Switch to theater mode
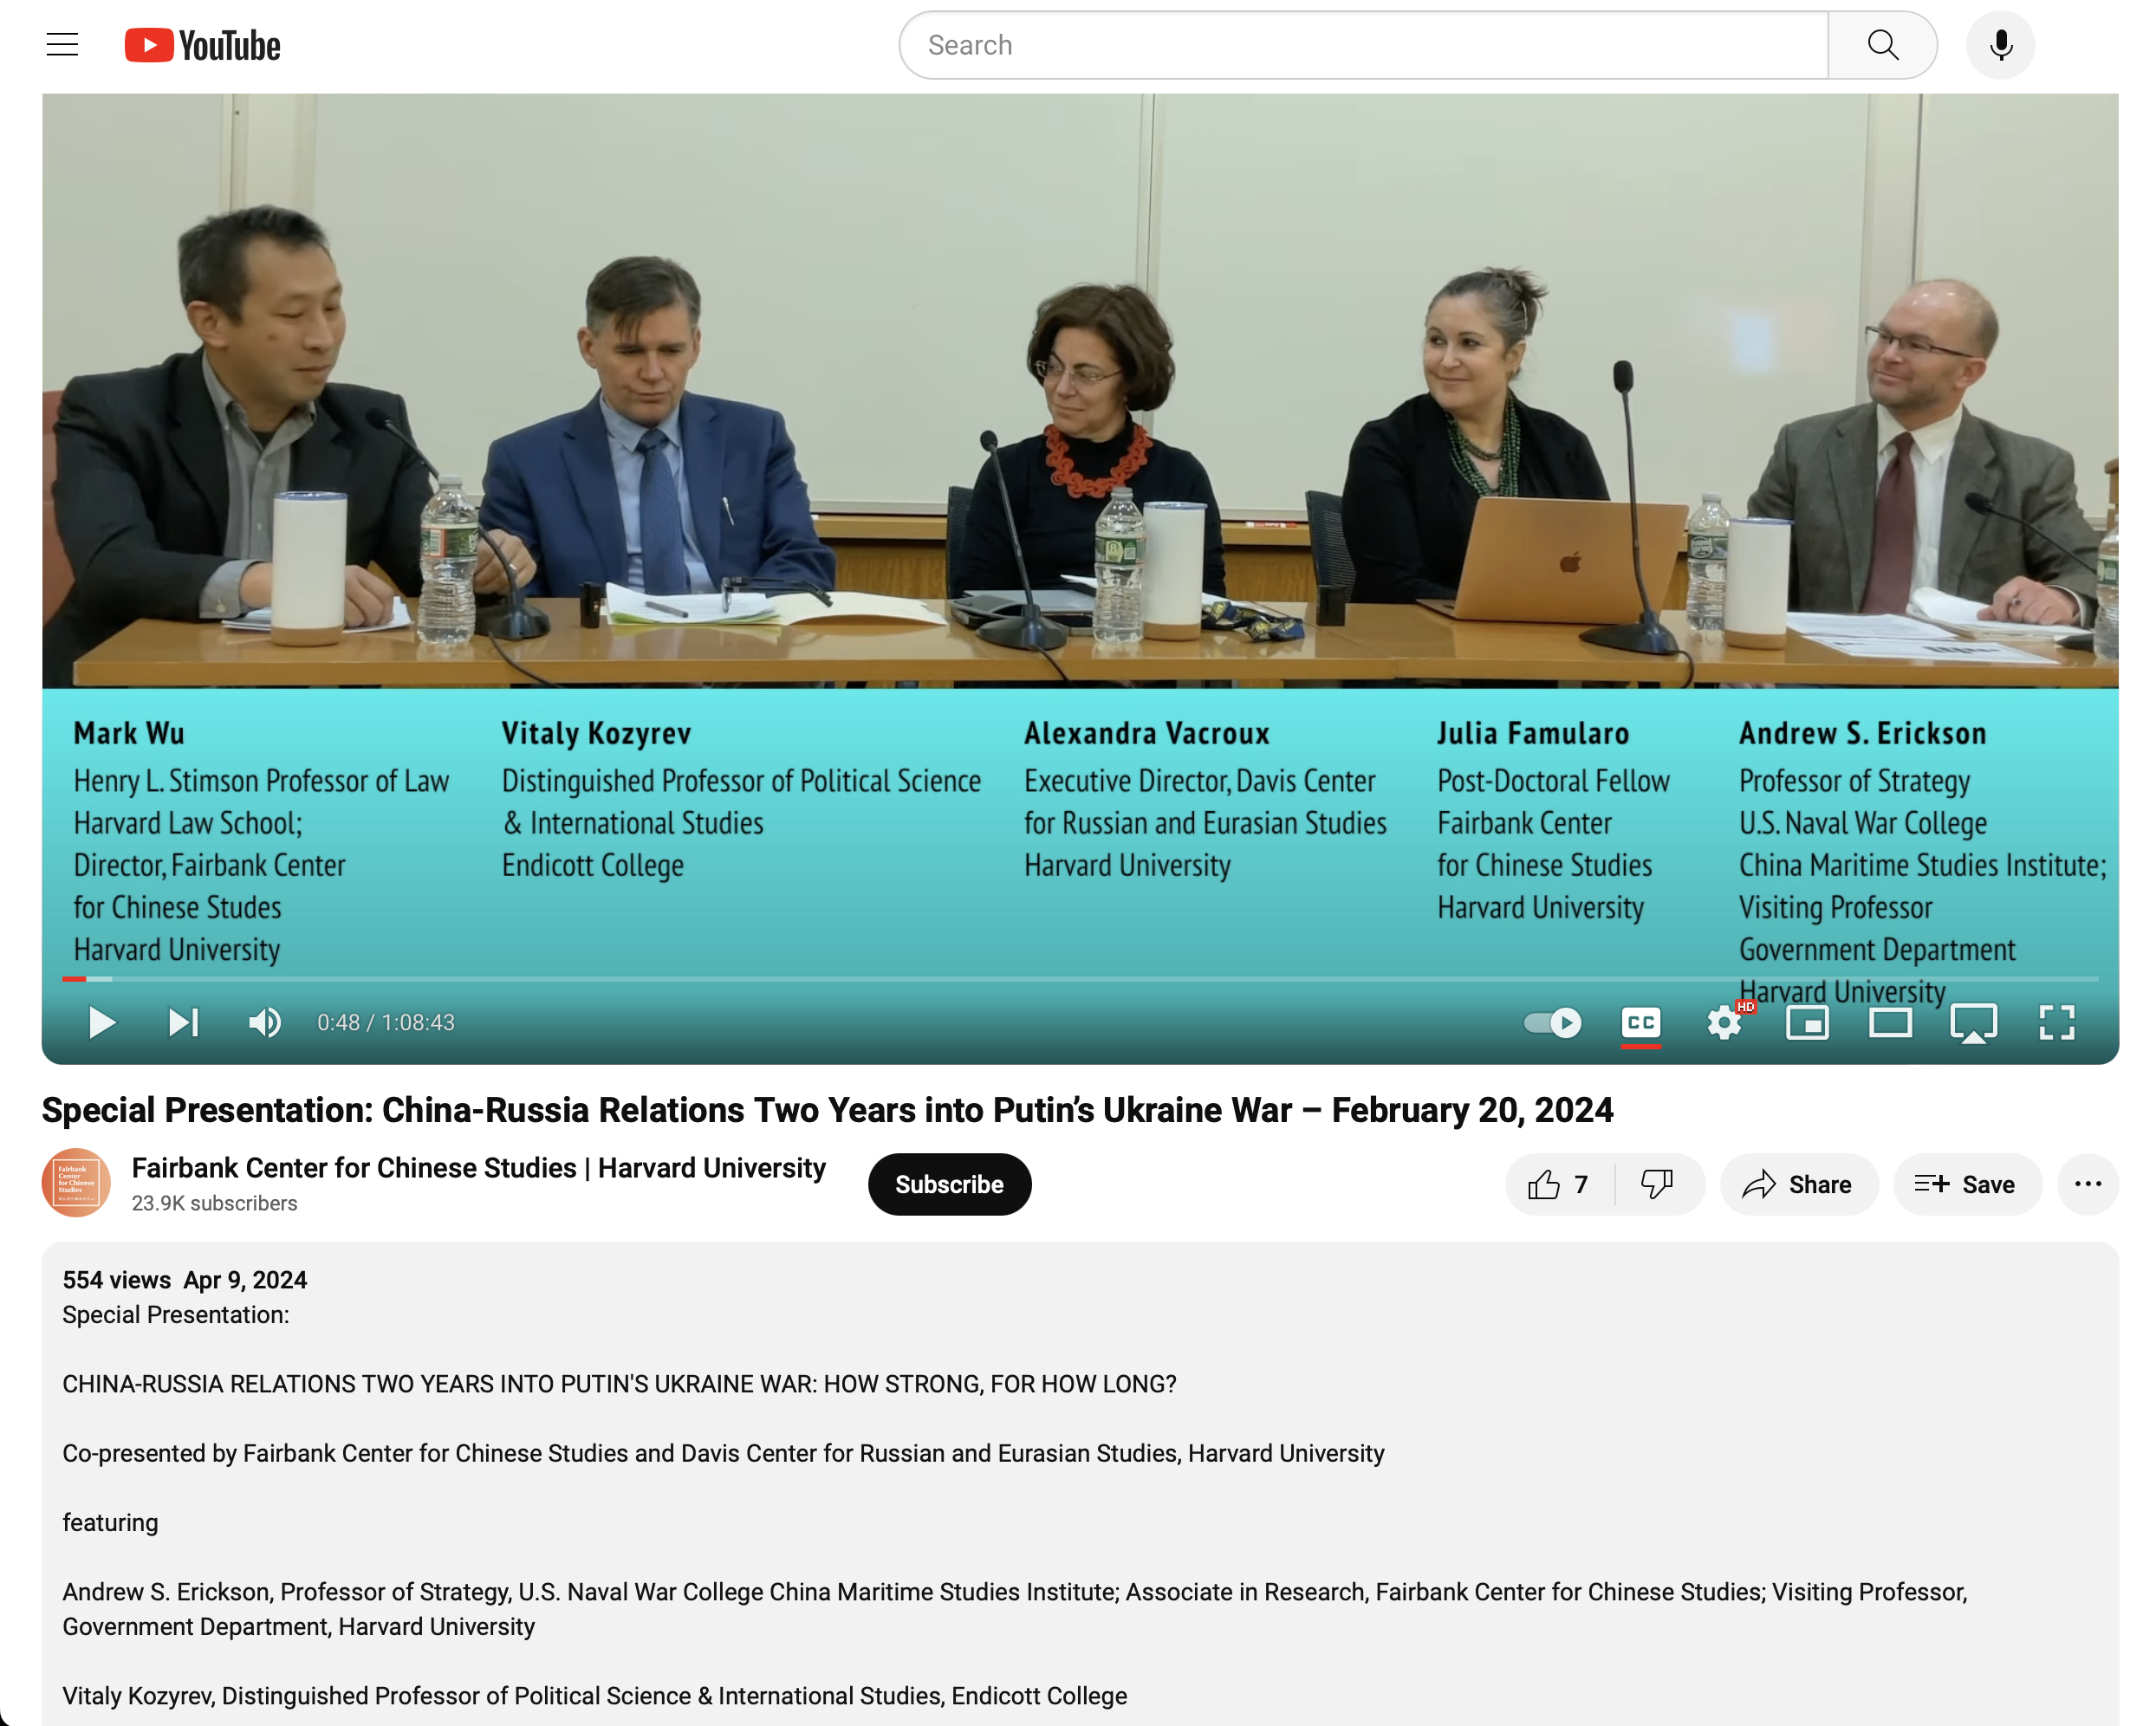Viewport: 2156px width, 1726px height. coord(1890,1022)
